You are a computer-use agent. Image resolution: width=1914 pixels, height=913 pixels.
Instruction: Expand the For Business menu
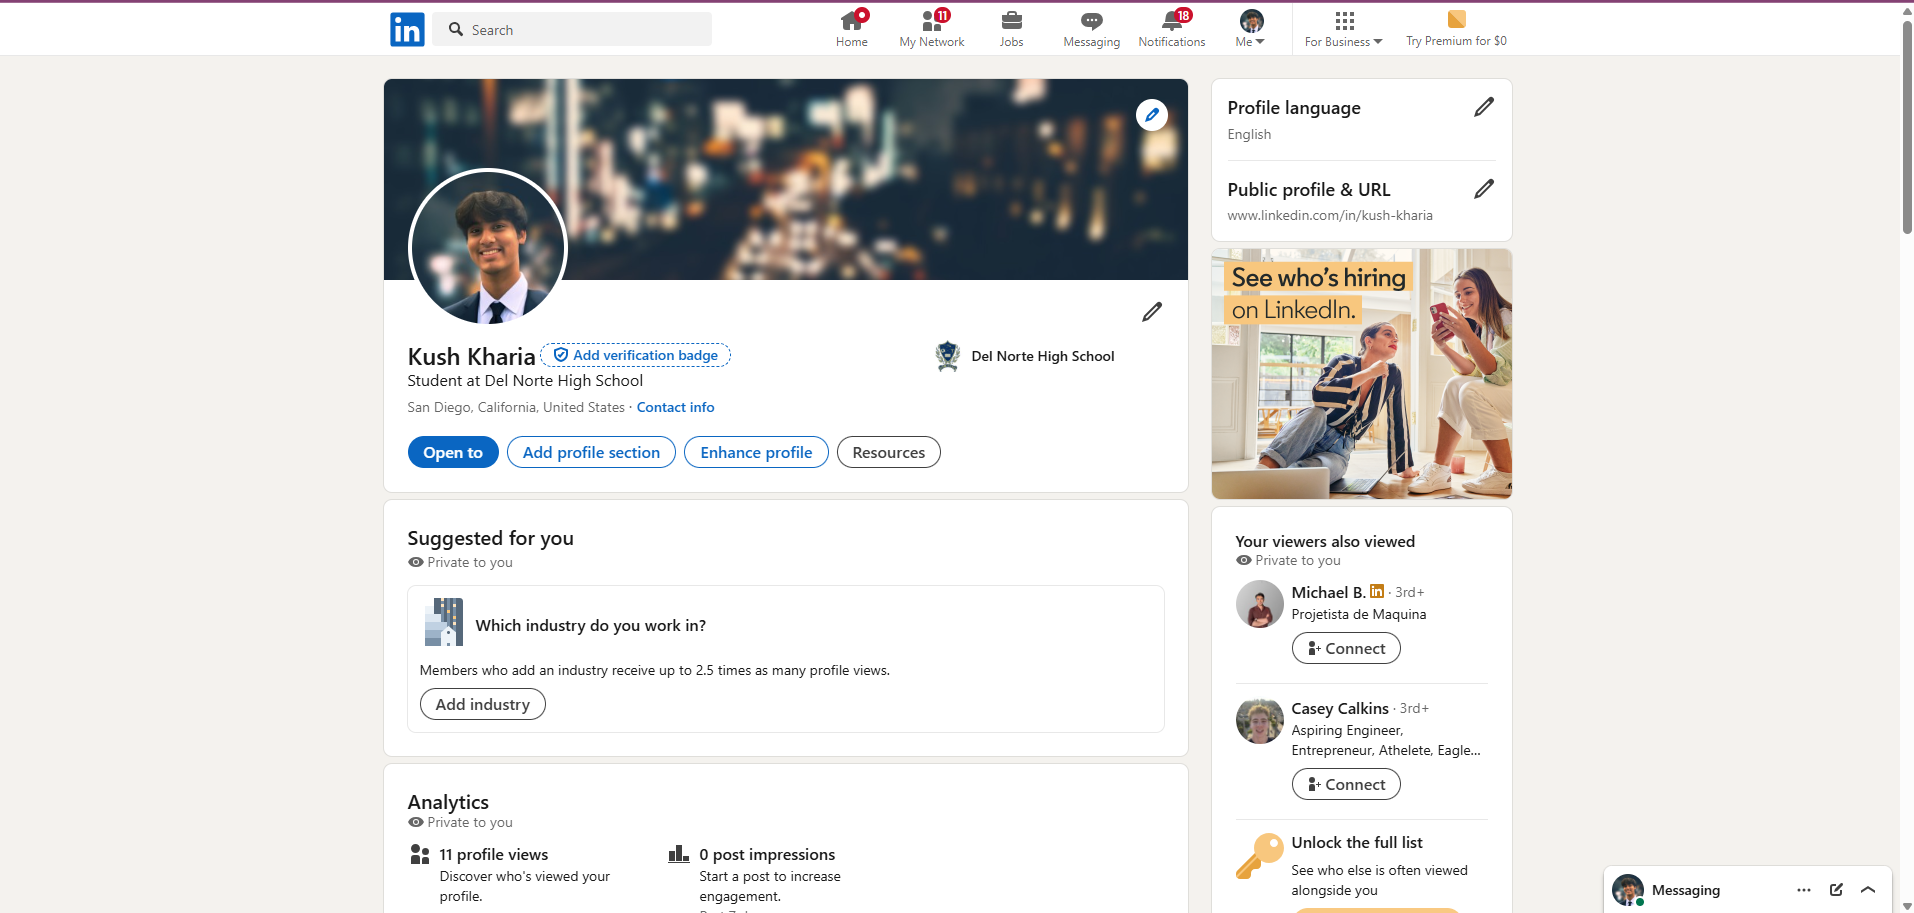point(1343,28)
